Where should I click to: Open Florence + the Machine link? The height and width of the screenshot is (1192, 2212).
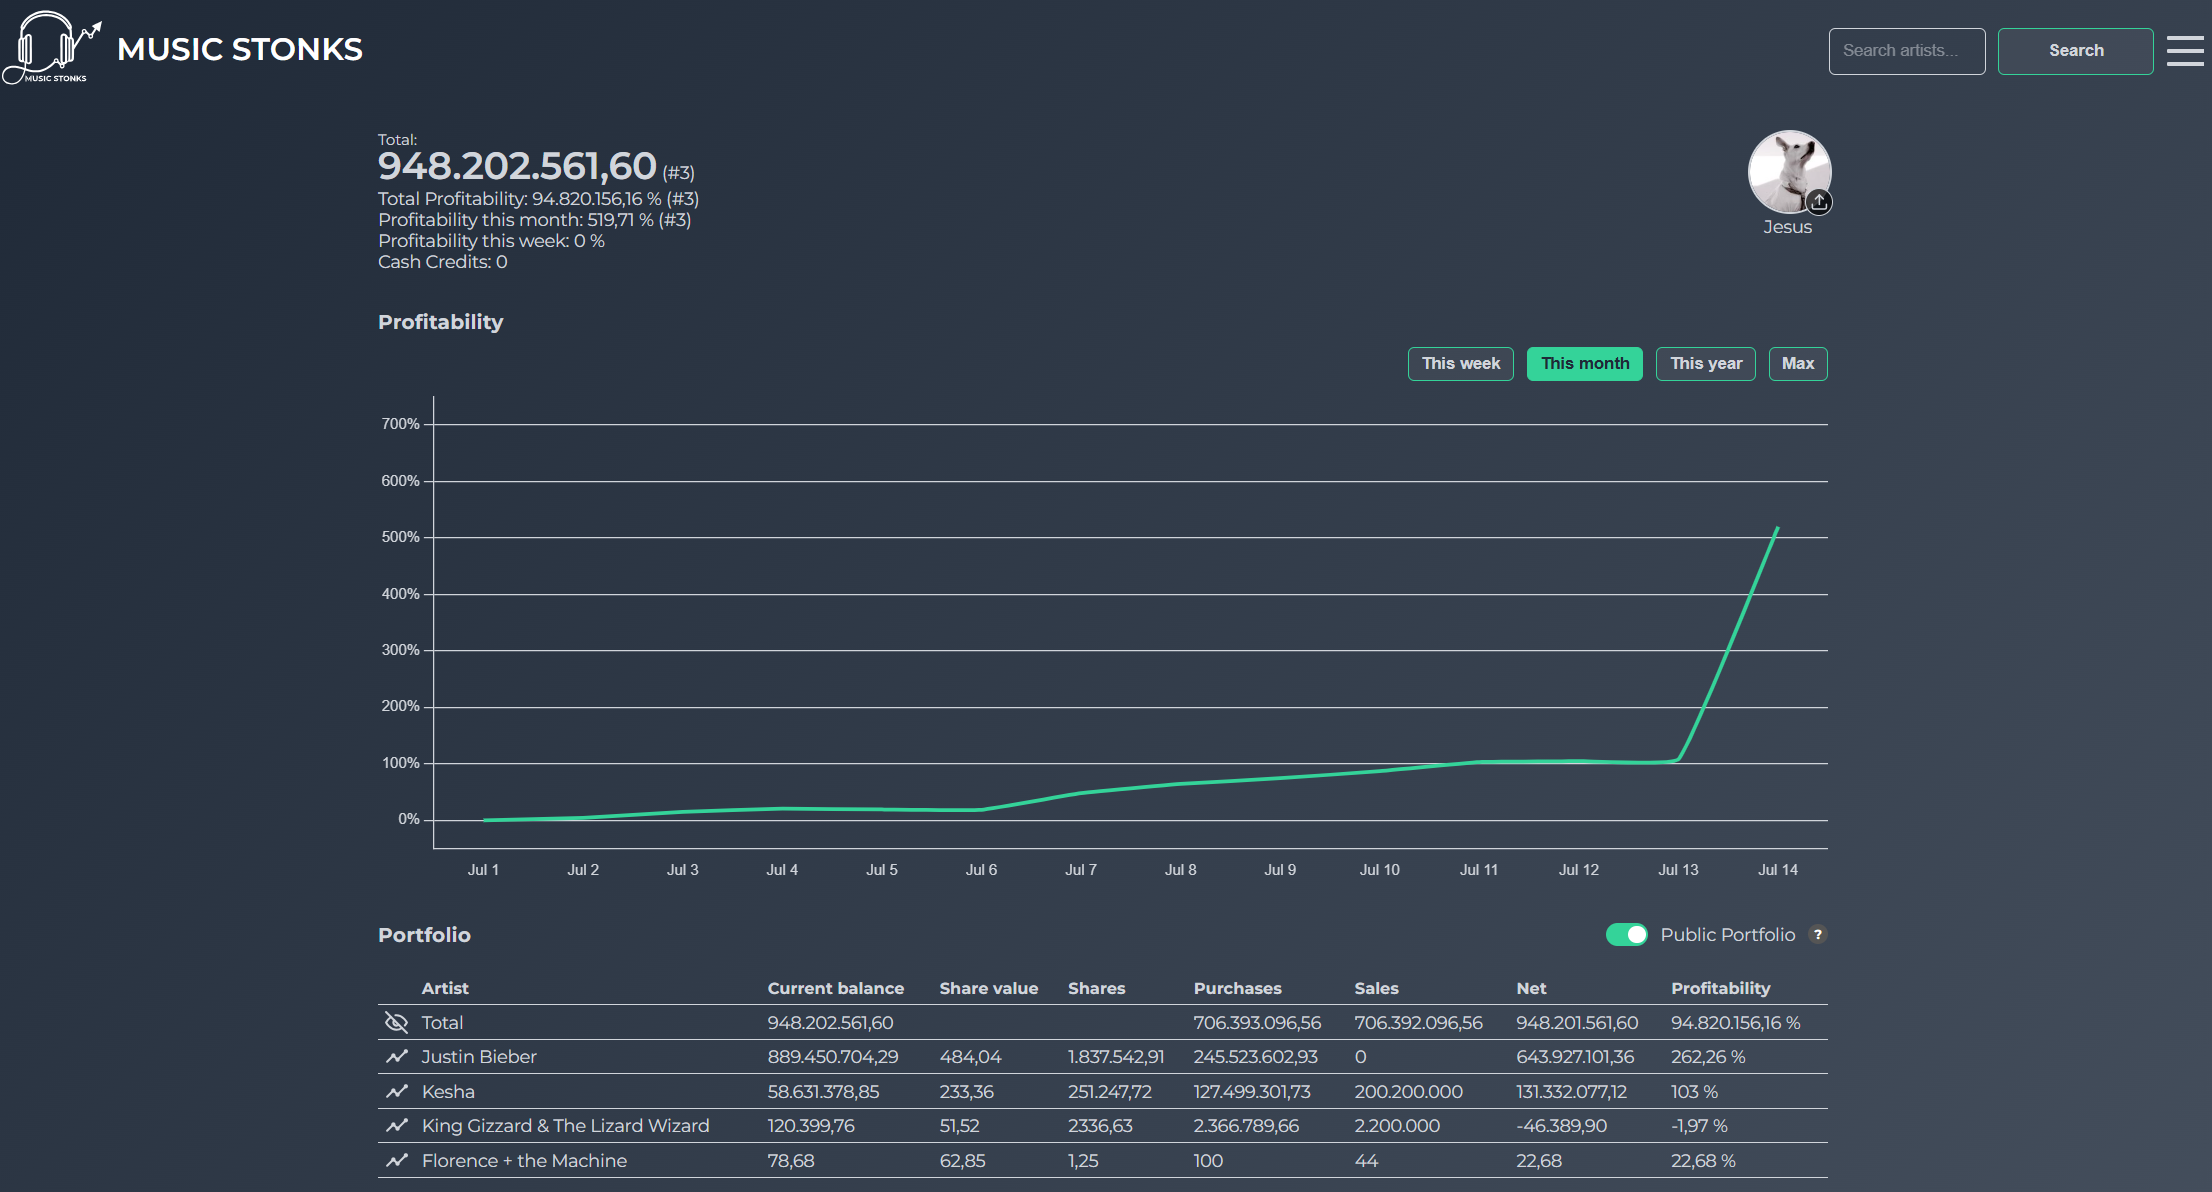pyautogui.click(x=524, y=1161)
